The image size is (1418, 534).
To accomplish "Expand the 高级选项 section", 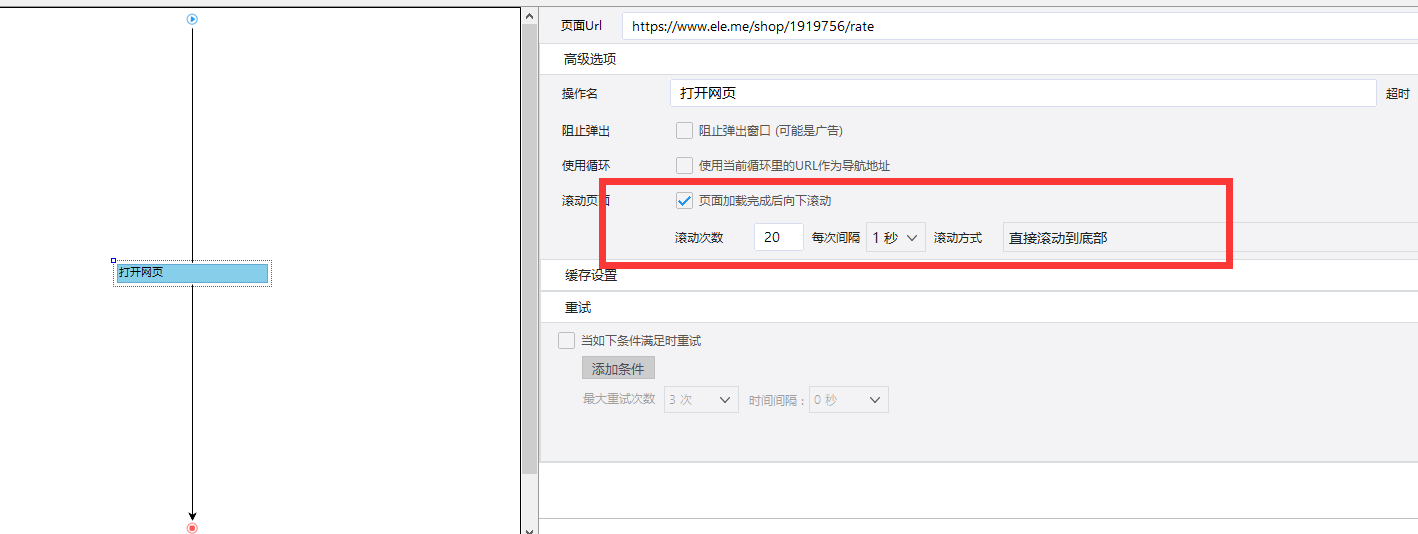I will point(590,59).
